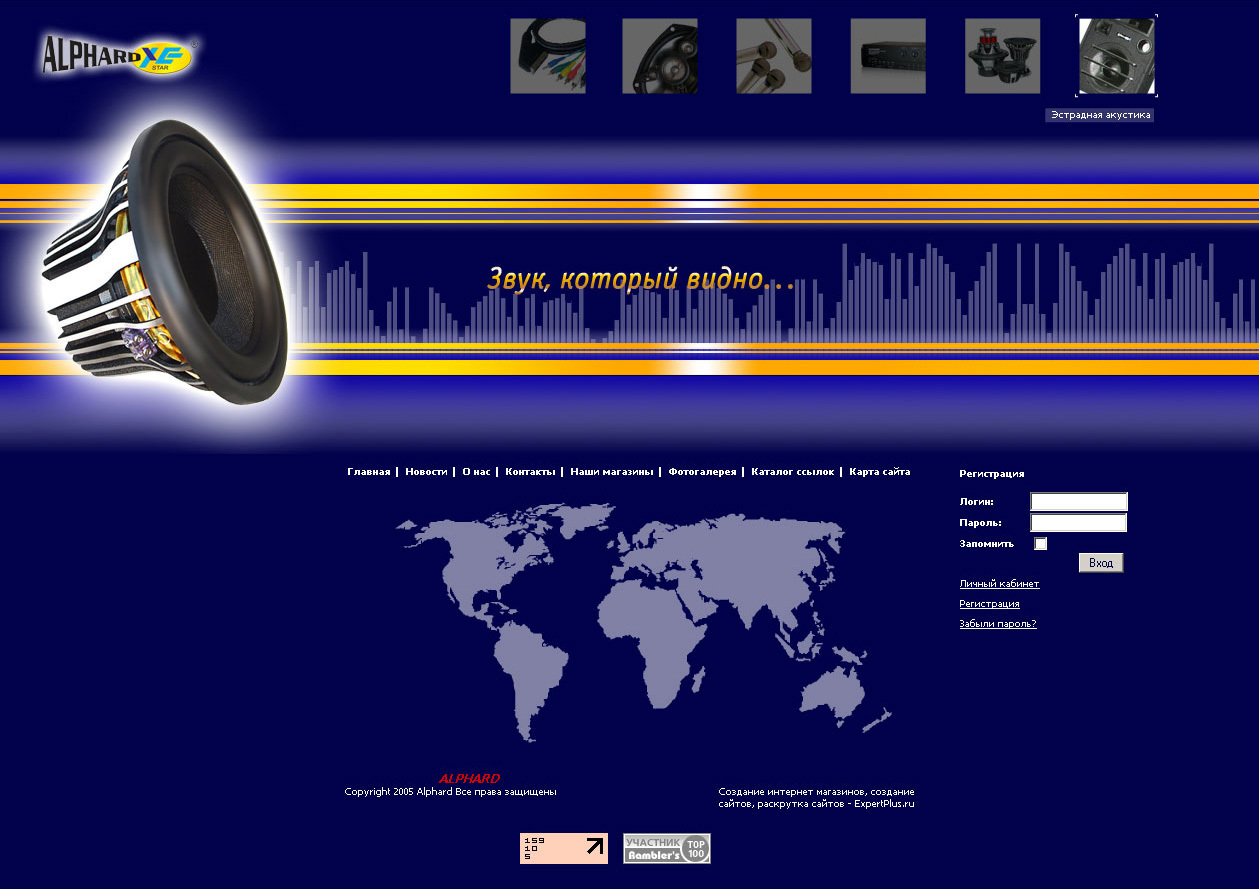The height and width of the screenshot is (889, 1259).
Task: Open the cables category thumbnail
Action: [x=548, y=56]
